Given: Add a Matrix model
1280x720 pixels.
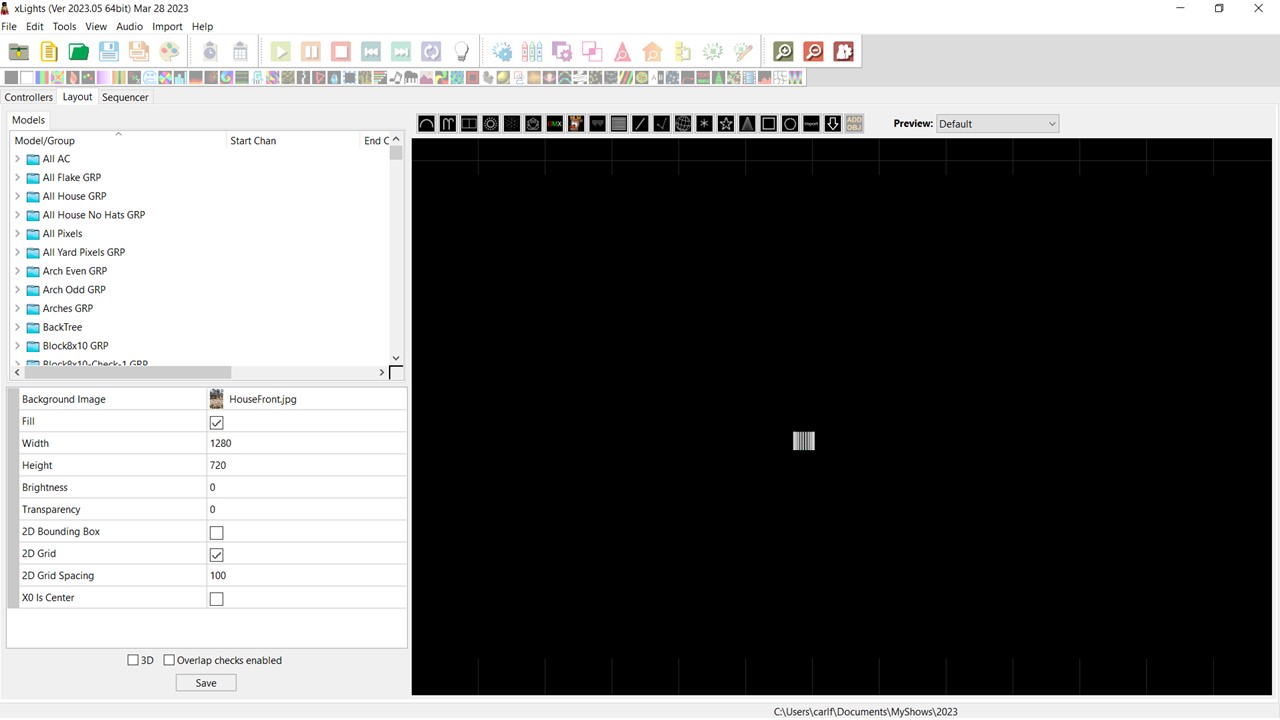Looking at the screenshot, I should click(x=618, y=123).
